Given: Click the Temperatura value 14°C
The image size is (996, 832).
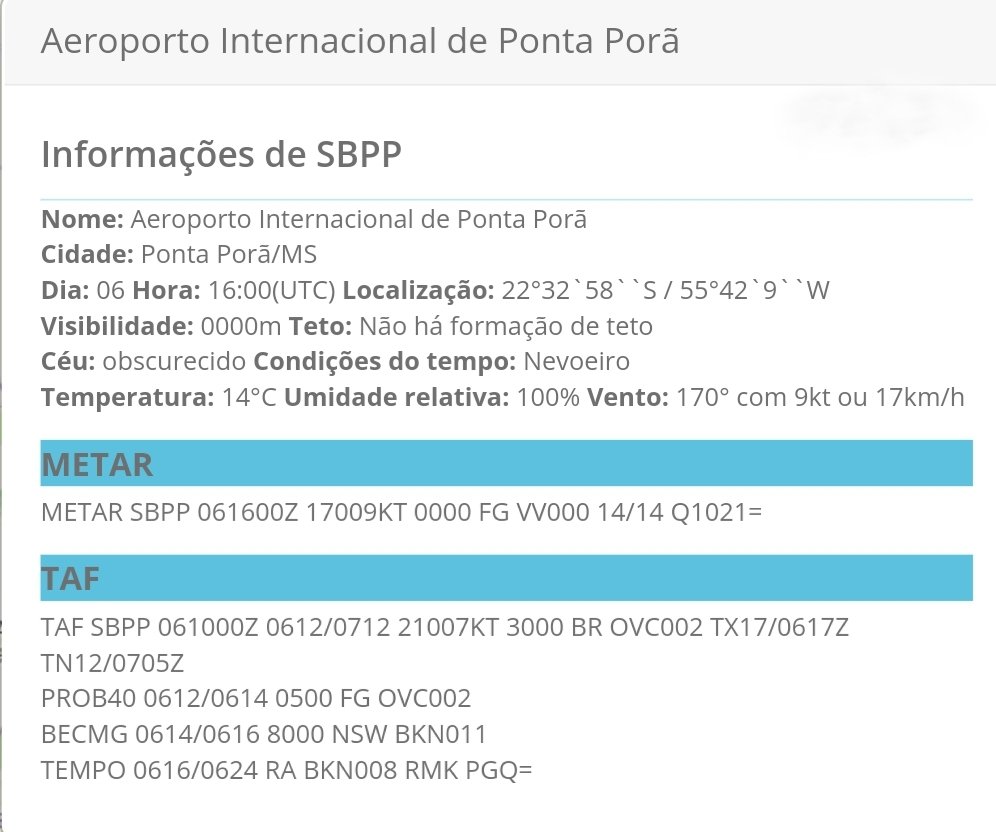Looking at the screenshot, I should (x=249, y=398).
